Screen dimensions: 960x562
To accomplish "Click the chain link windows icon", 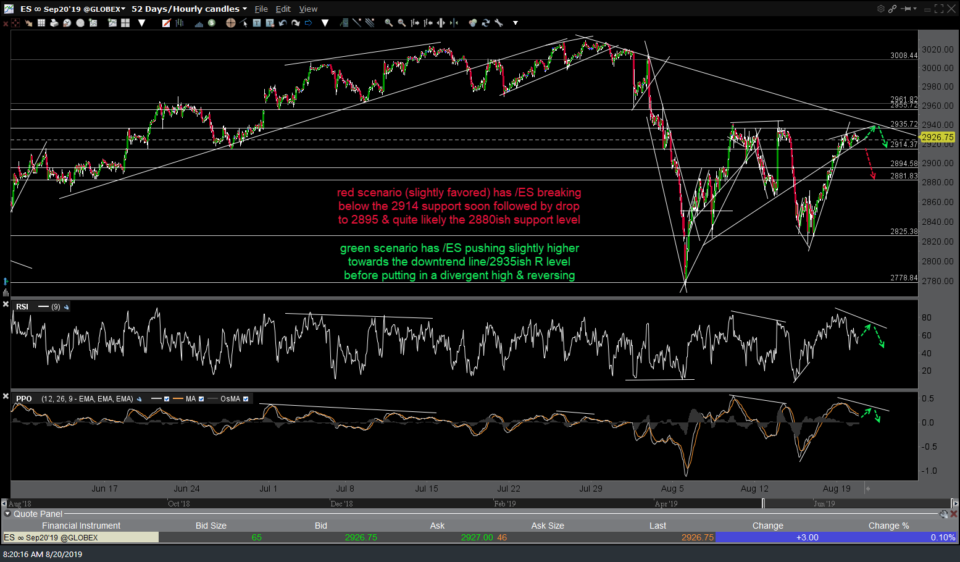I will [892, 9].
